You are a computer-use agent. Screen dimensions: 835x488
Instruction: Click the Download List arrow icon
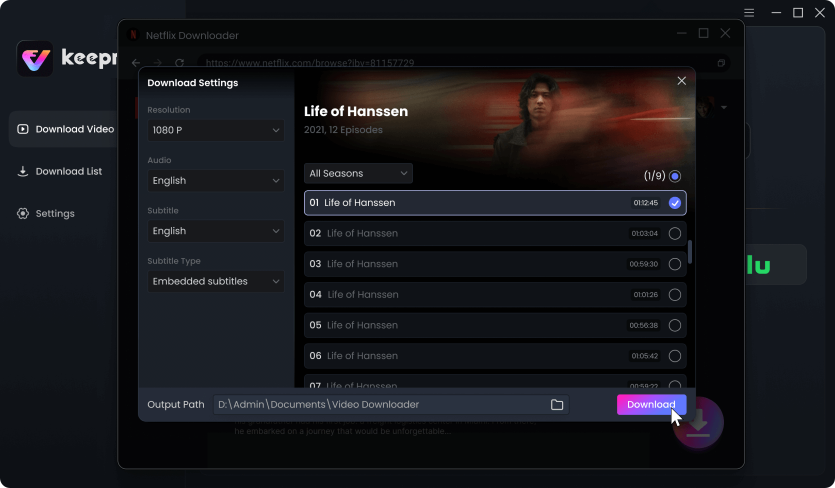[22, 171]
